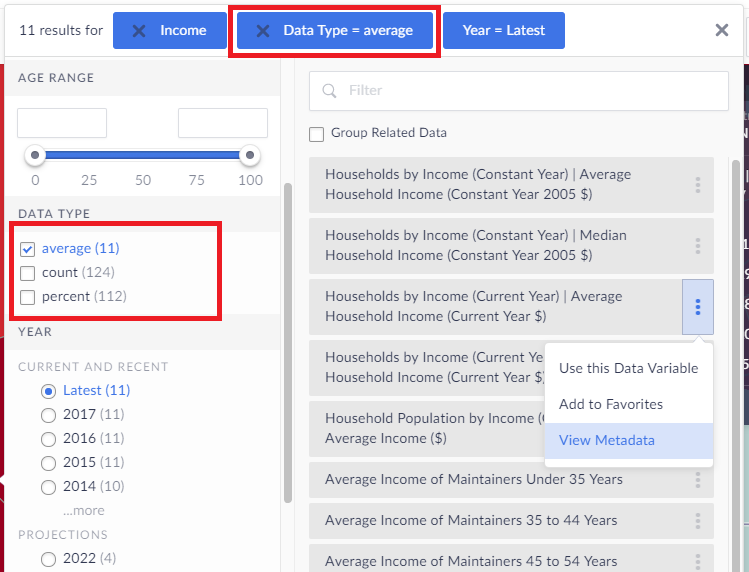749x572 pixels.
Task: Select the 2017 year radio button
Action: 48,414
